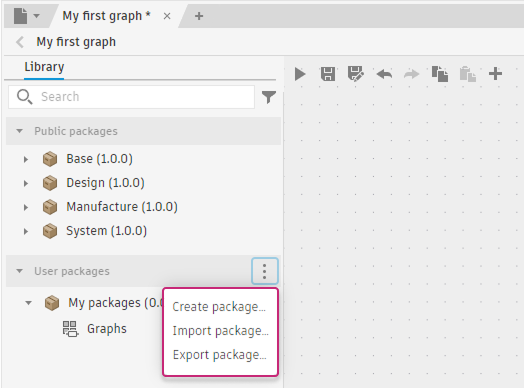Select Base (1.0.0) label
Viewport: 524px width, 388px height.
(99, 159)
